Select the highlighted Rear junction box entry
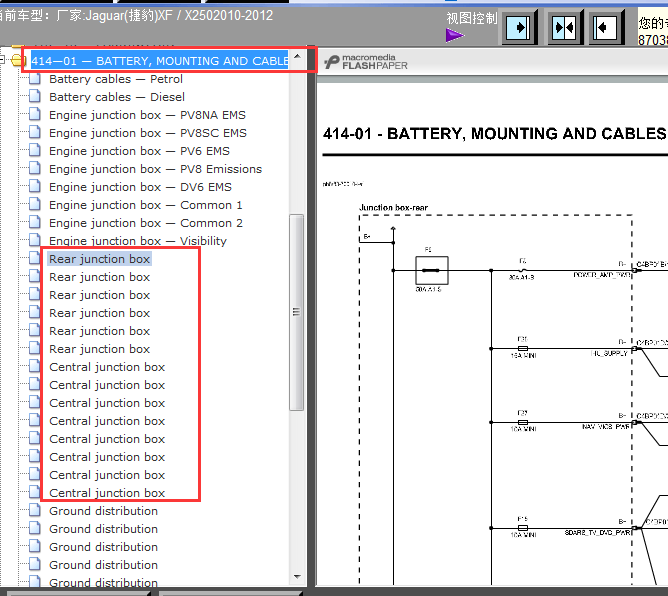 pos(99,259)
